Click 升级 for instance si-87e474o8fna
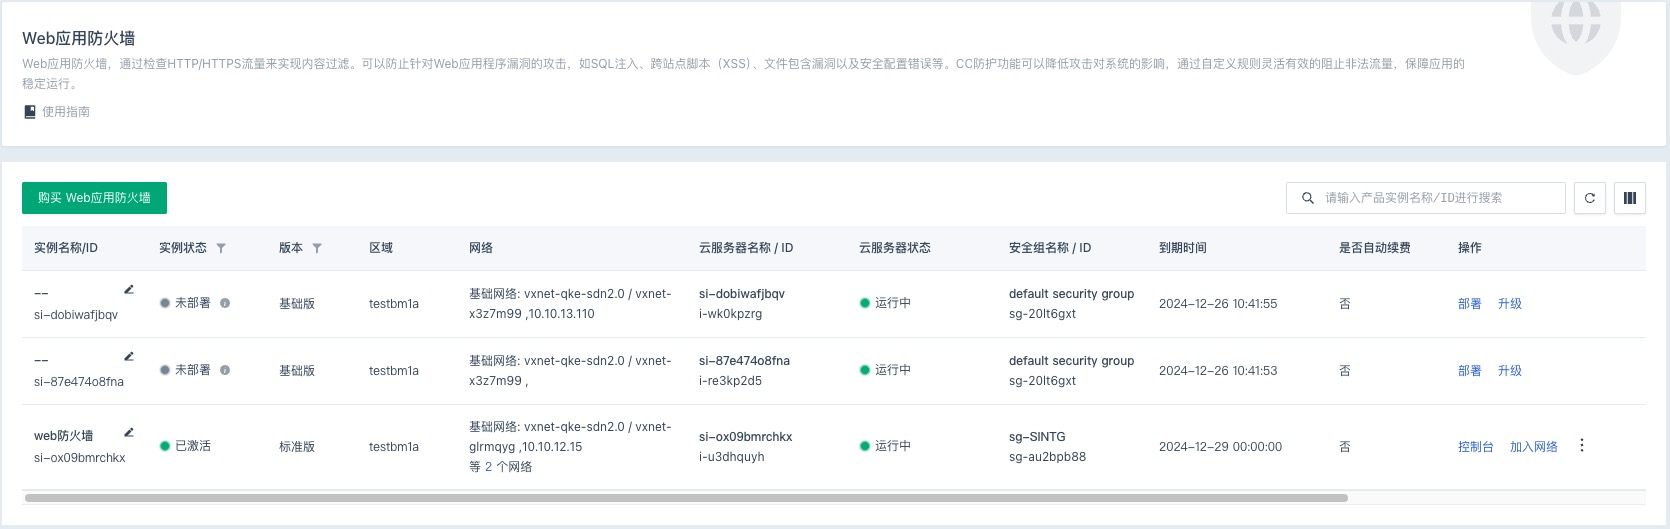This screenshot has height=529, width=1670. 1510,371
